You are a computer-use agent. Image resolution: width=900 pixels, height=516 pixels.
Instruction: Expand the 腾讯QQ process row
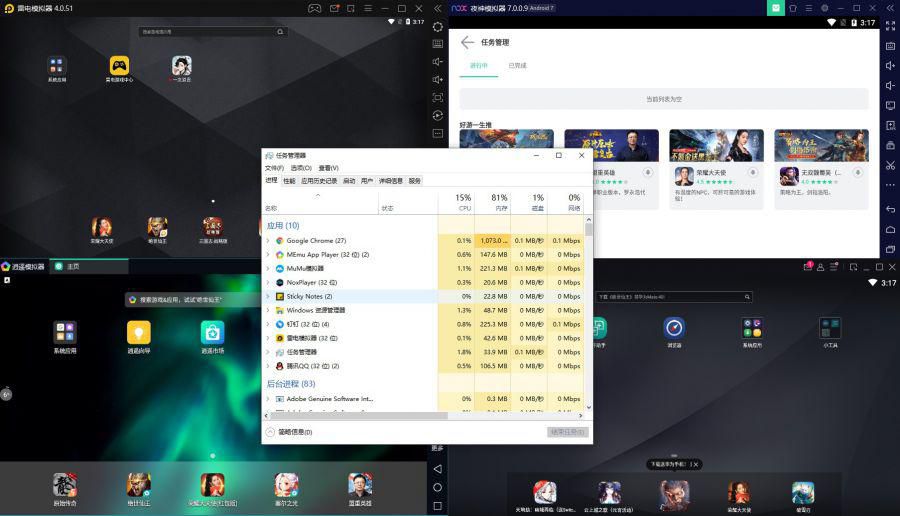tap(267, 366)
